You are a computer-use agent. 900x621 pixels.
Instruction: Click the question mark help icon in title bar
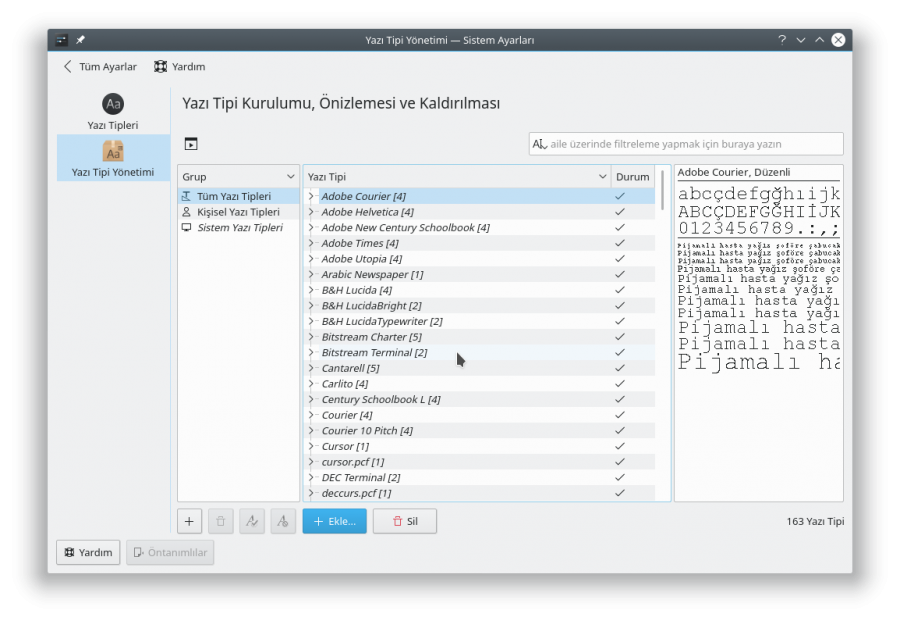click(782, 40)
